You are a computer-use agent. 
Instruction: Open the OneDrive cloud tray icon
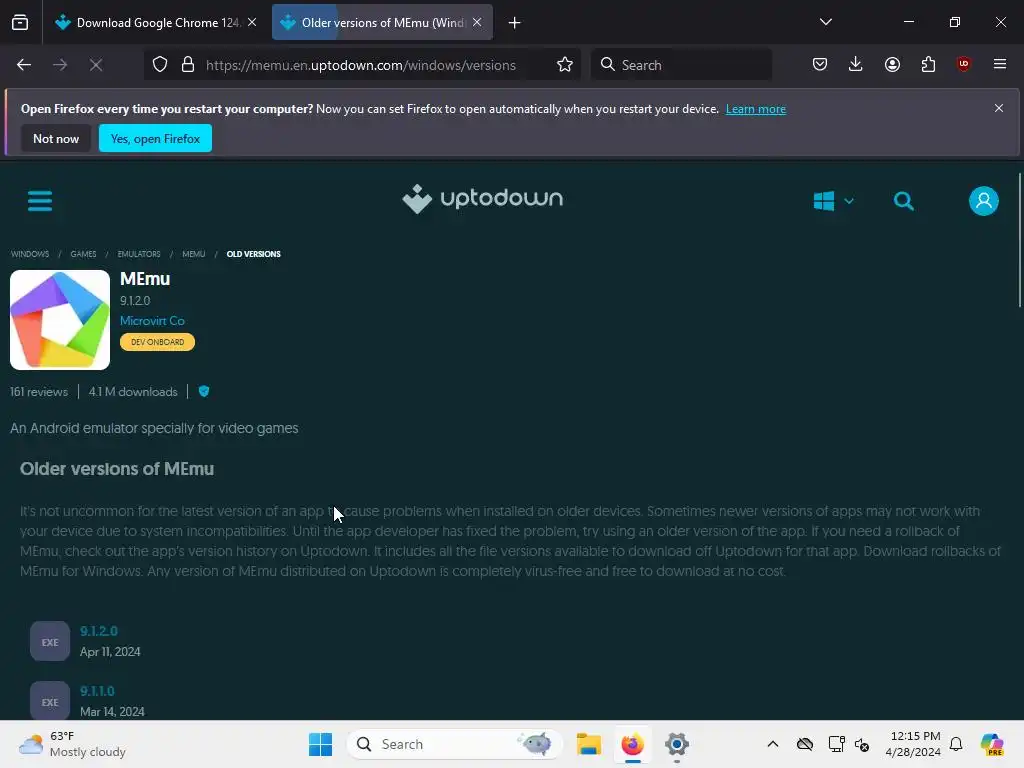(x=805, y=744)
